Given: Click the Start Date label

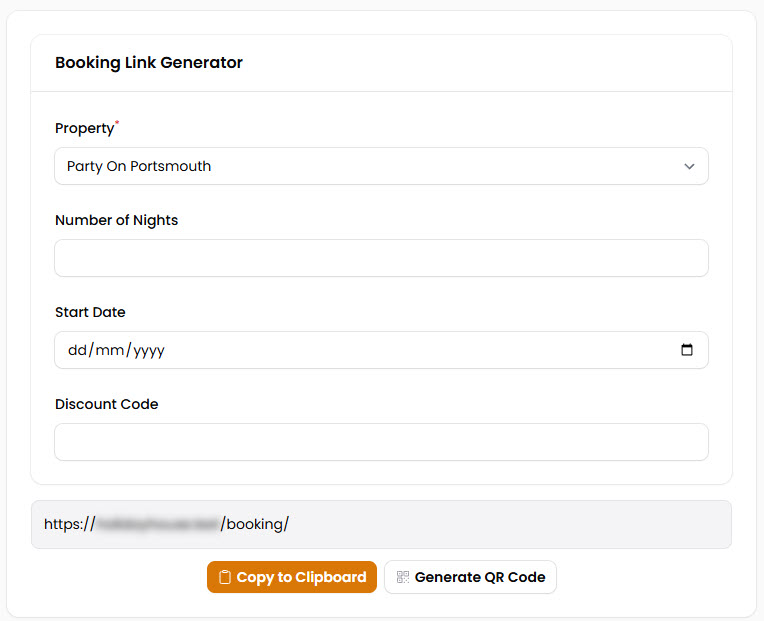Looking at the screenshot, I should 90,312.
